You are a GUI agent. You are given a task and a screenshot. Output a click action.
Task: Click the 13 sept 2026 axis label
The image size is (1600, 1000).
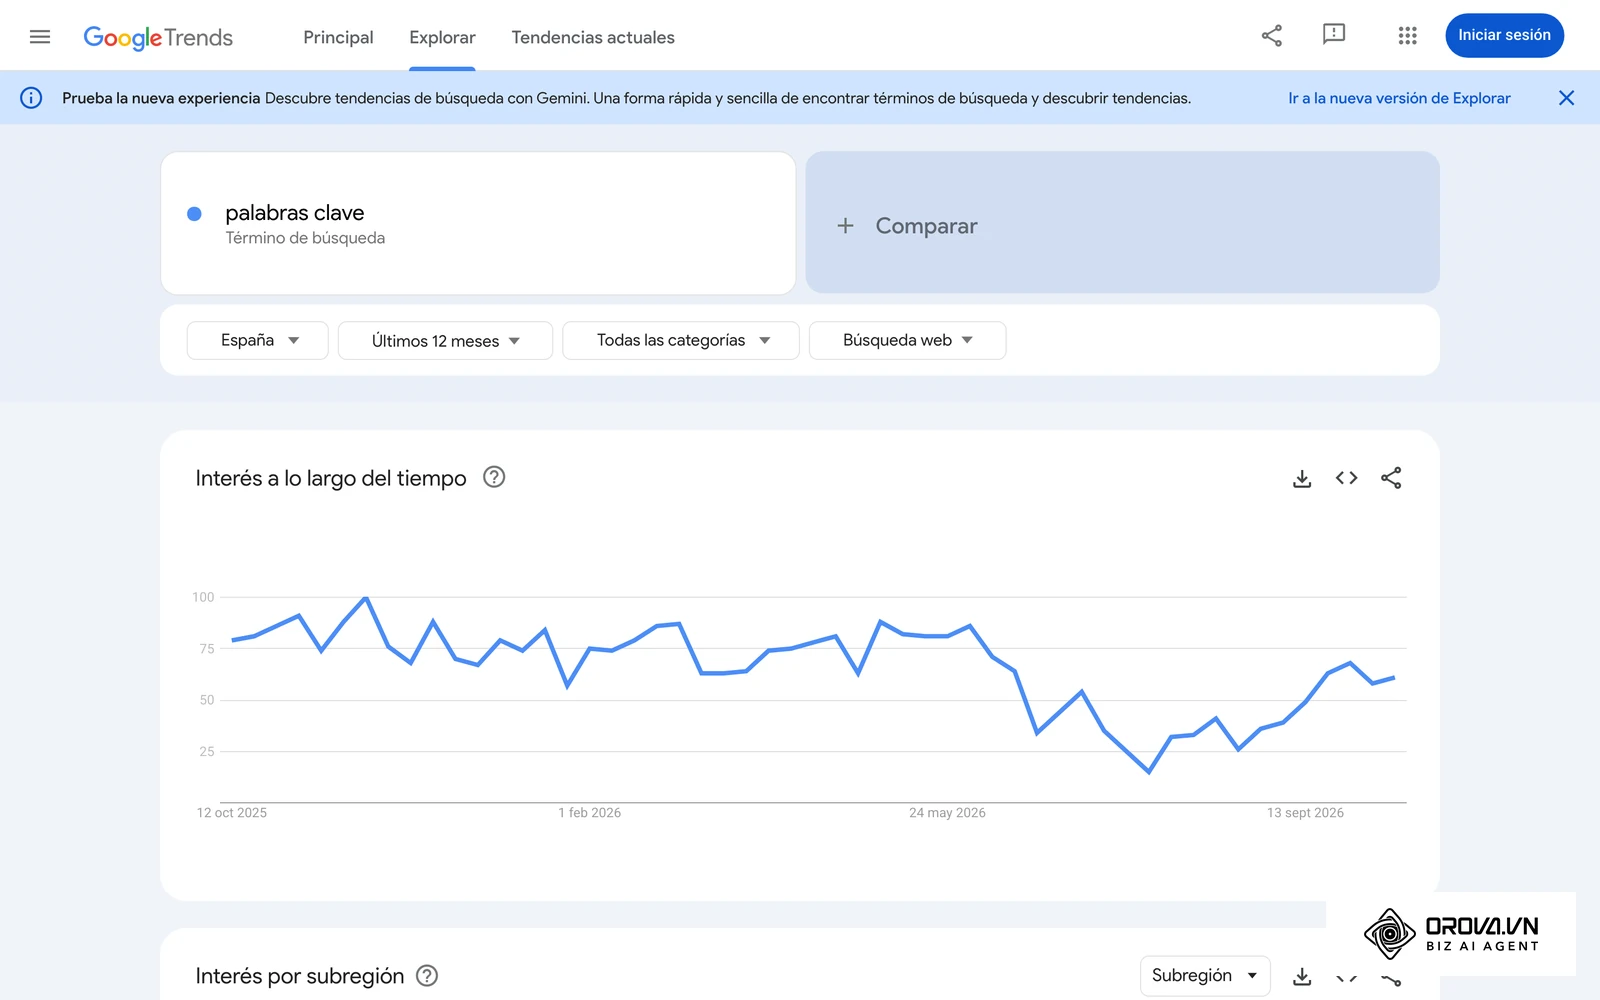pos(1305,813)
